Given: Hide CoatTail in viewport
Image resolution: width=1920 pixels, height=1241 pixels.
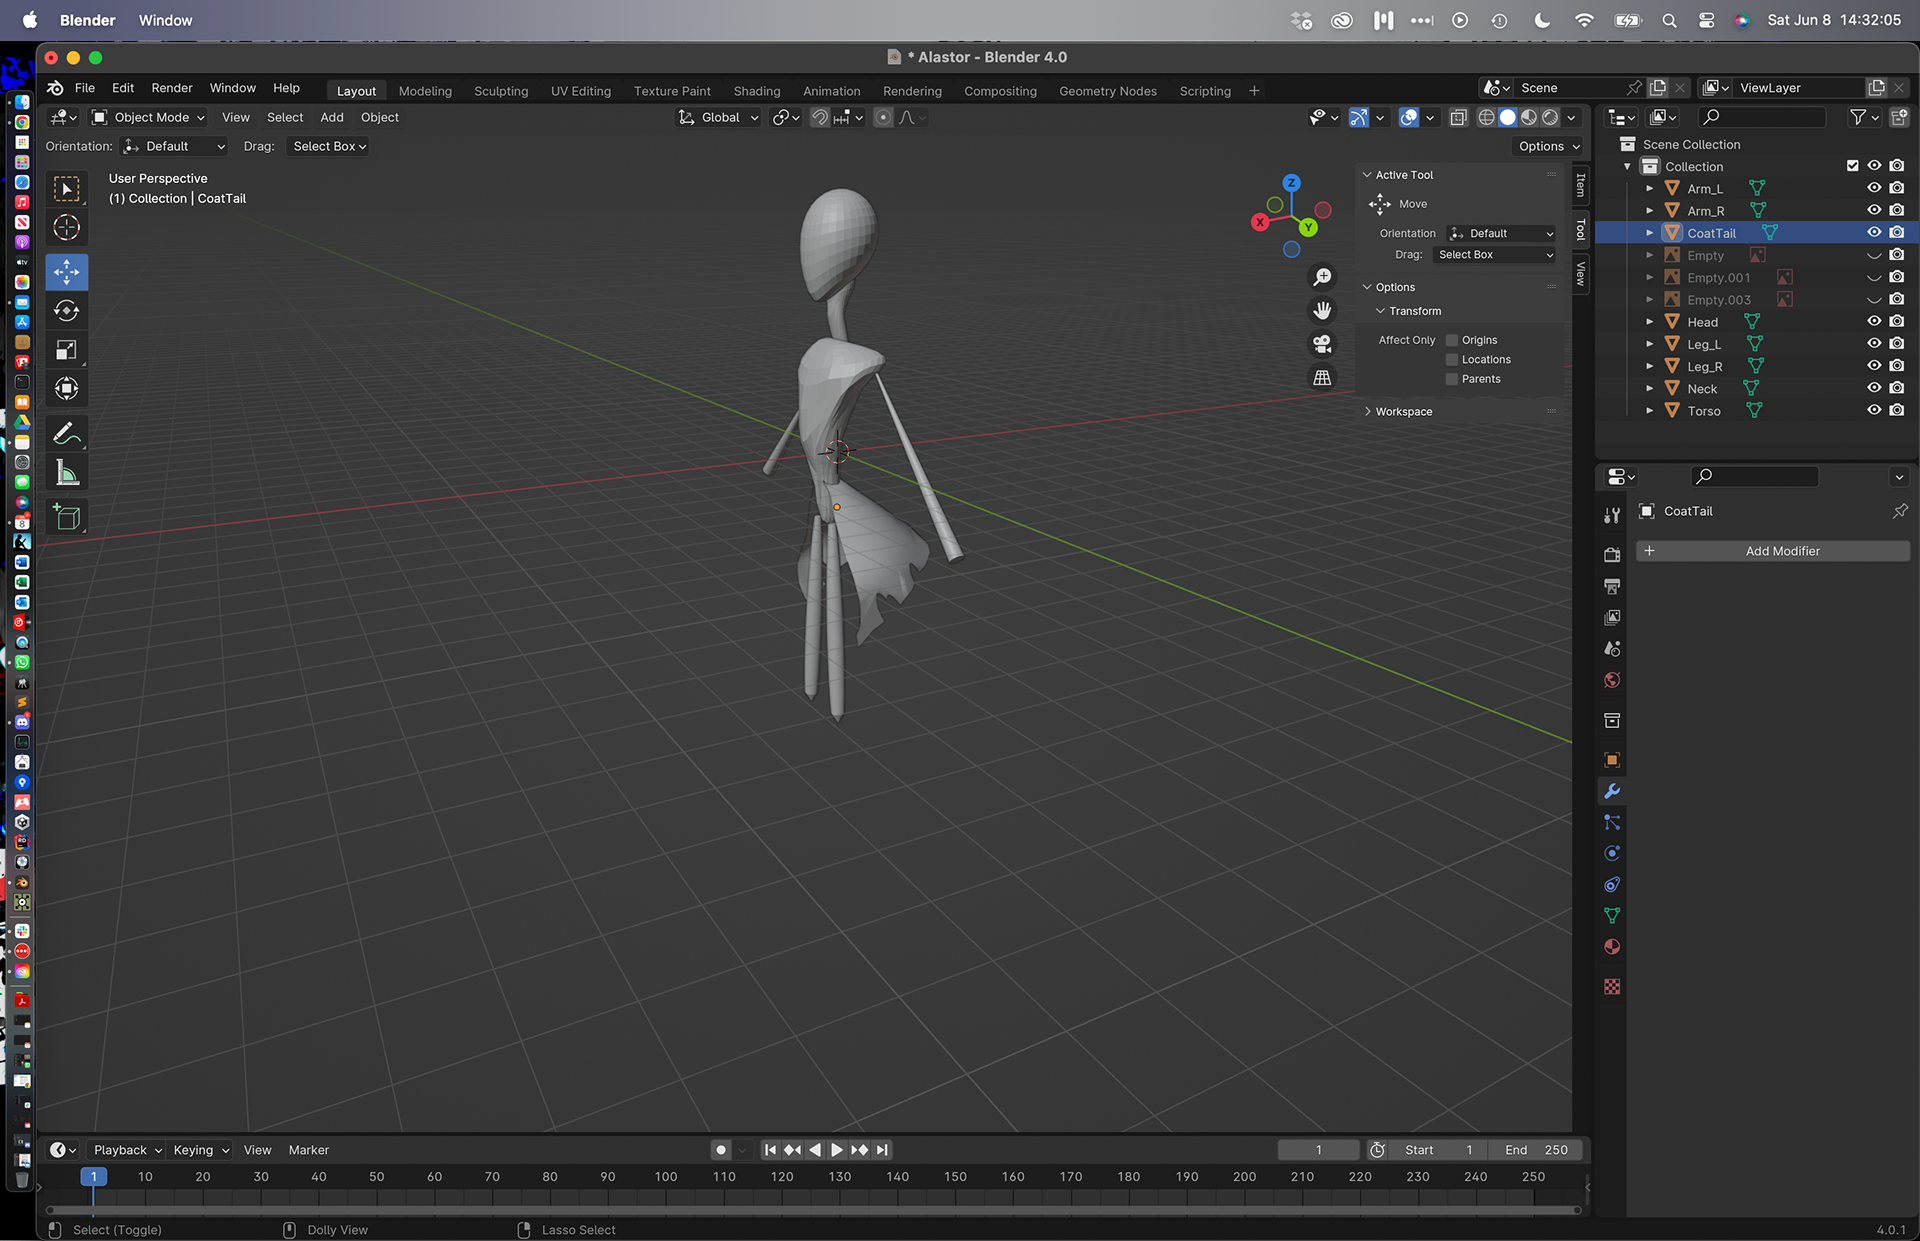Looking at the screenshot, I should point(1874,232).
